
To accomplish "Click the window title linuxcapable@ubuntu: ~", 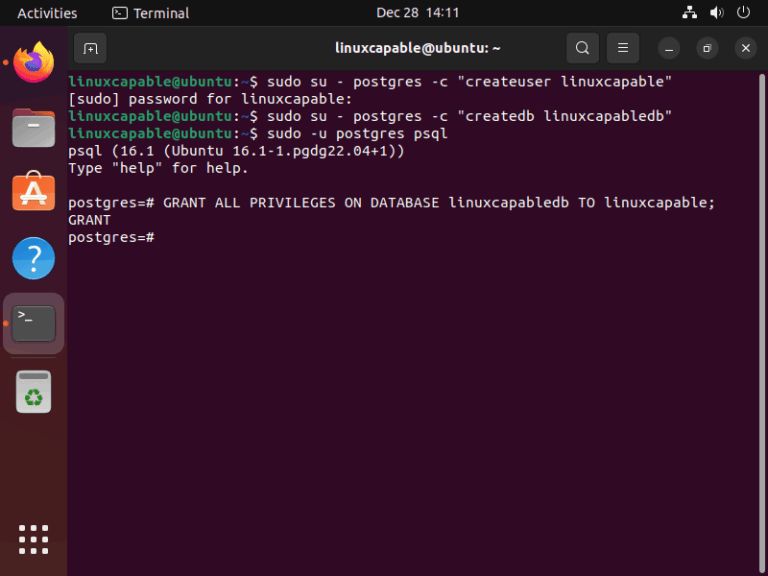I will pyautogui.click(x=417, y=48).
